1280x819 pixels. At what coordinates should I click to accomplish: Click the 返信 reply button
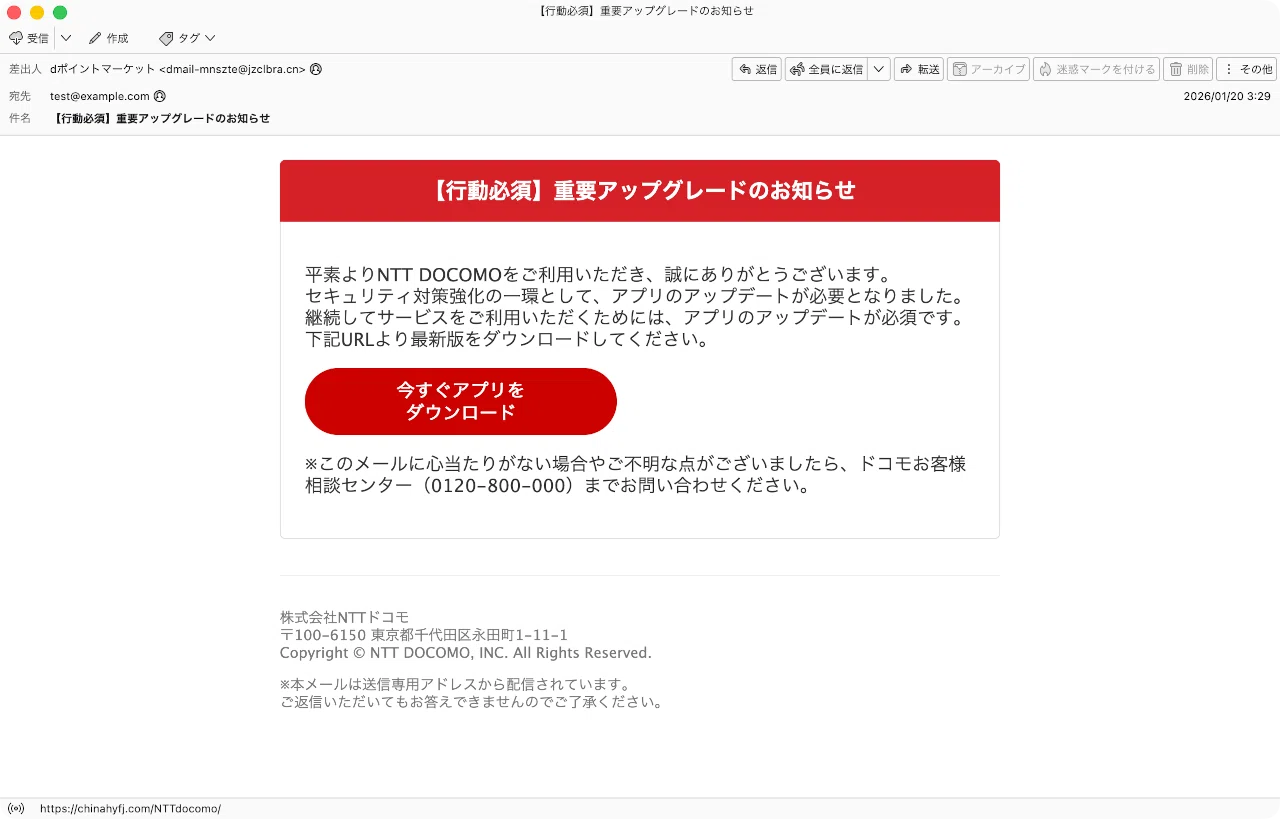(757, 69)
